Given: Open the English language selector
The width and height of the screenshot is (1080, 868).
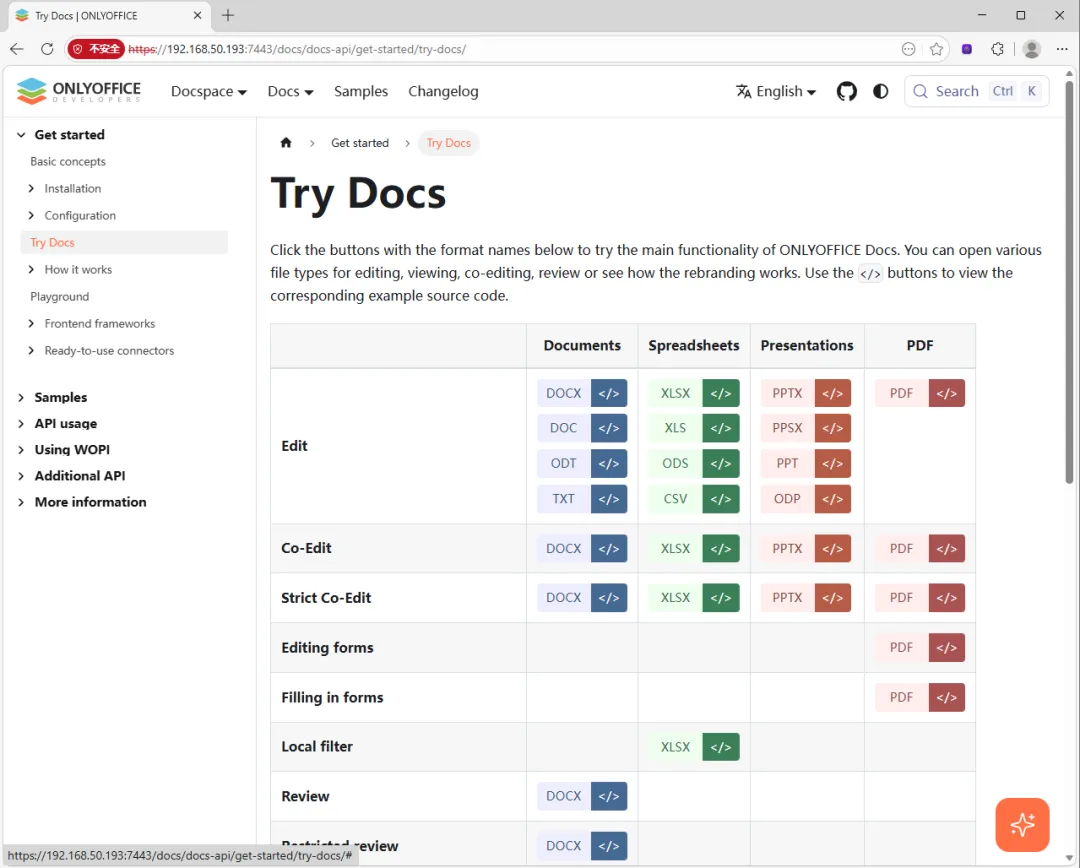Looking at the screenshot, I should coord(776,91).
